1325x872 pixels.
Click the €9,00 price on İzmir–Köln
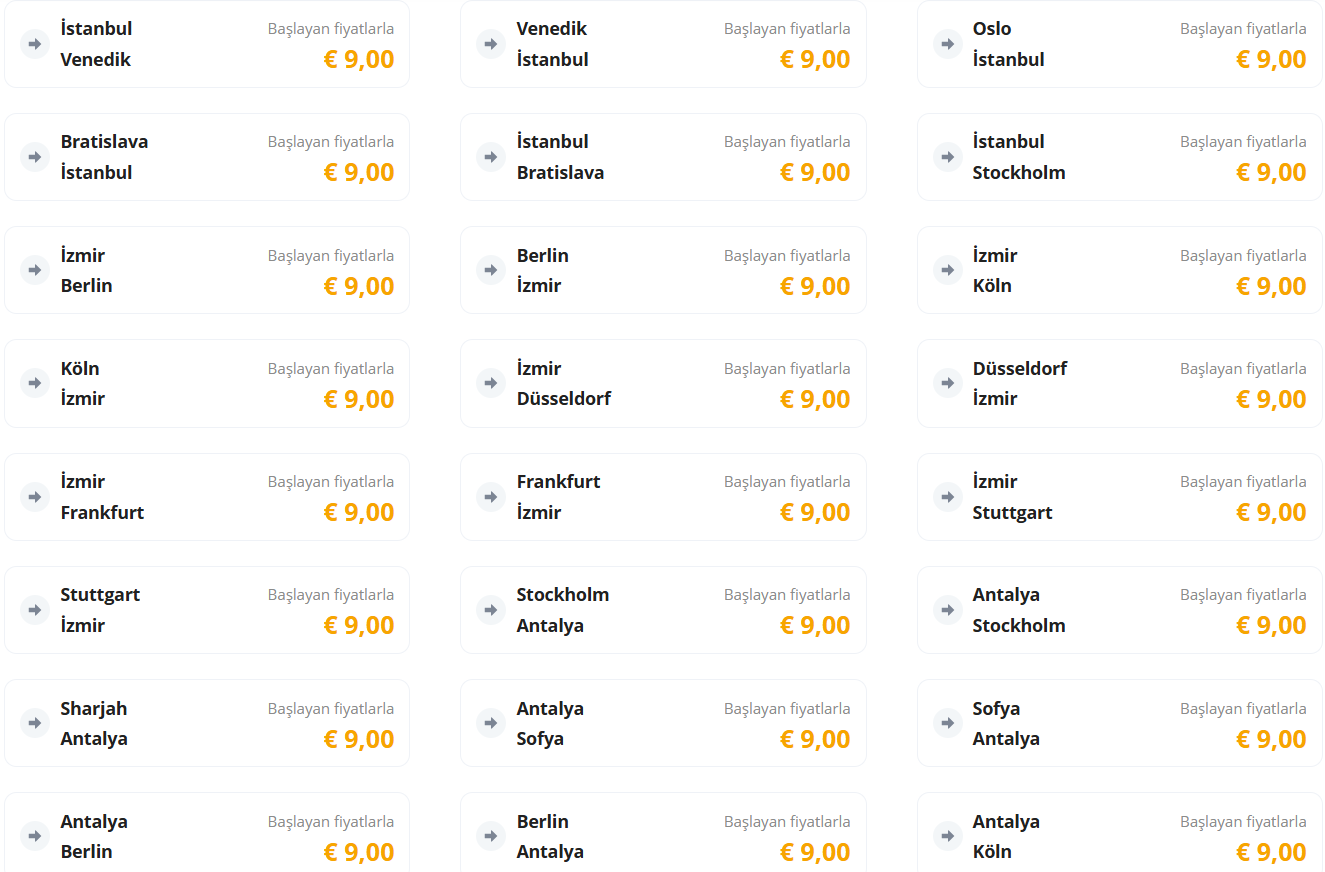coord(1270,286)
